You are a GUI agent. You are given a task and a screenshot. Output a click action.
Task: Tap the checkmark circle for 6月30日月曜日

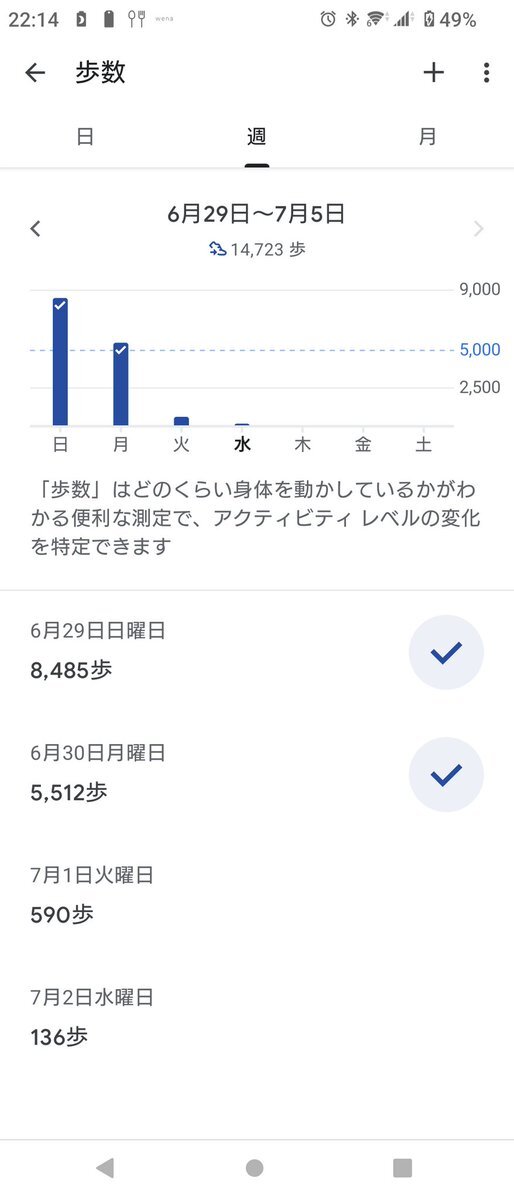pyautogui.click(x=446, y=775)
